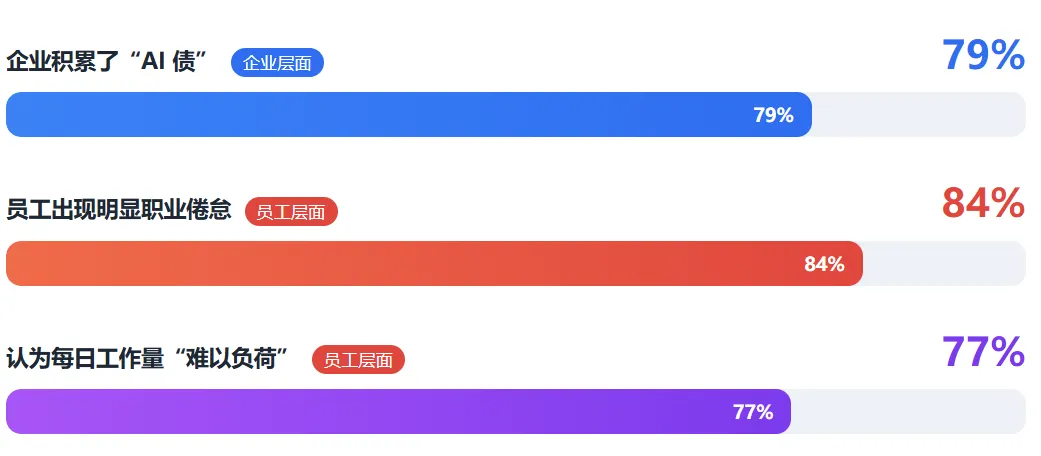Click the white 77% label inside purple bar

coord(753,412)
